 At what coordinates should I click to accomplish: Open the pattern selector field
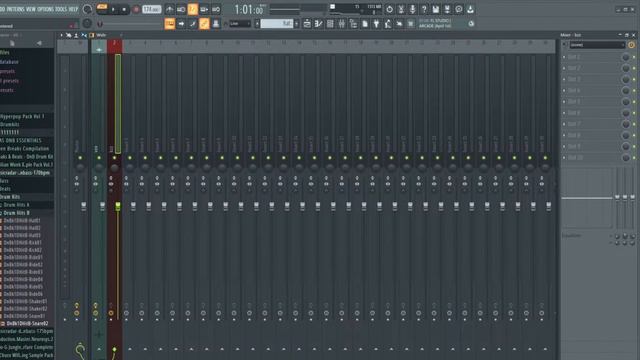point(277,24)
